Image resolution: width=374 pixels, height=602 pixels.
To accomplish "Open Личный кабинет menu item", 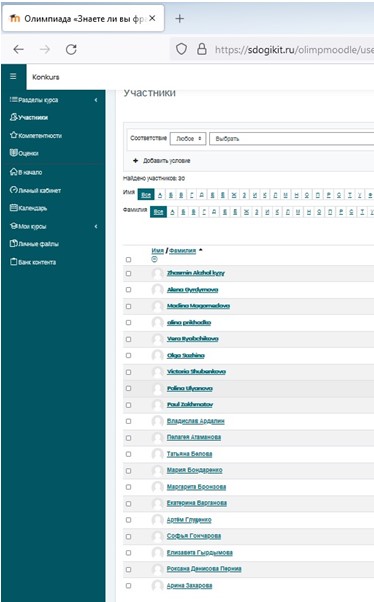I will tap(35, 190).
